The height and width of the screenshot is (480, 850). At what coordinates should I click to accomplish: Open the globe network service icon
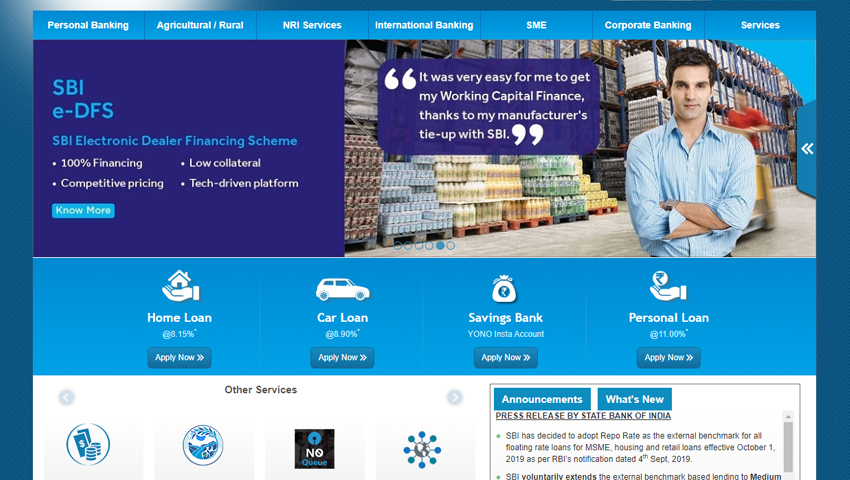(x=422, y=450)
